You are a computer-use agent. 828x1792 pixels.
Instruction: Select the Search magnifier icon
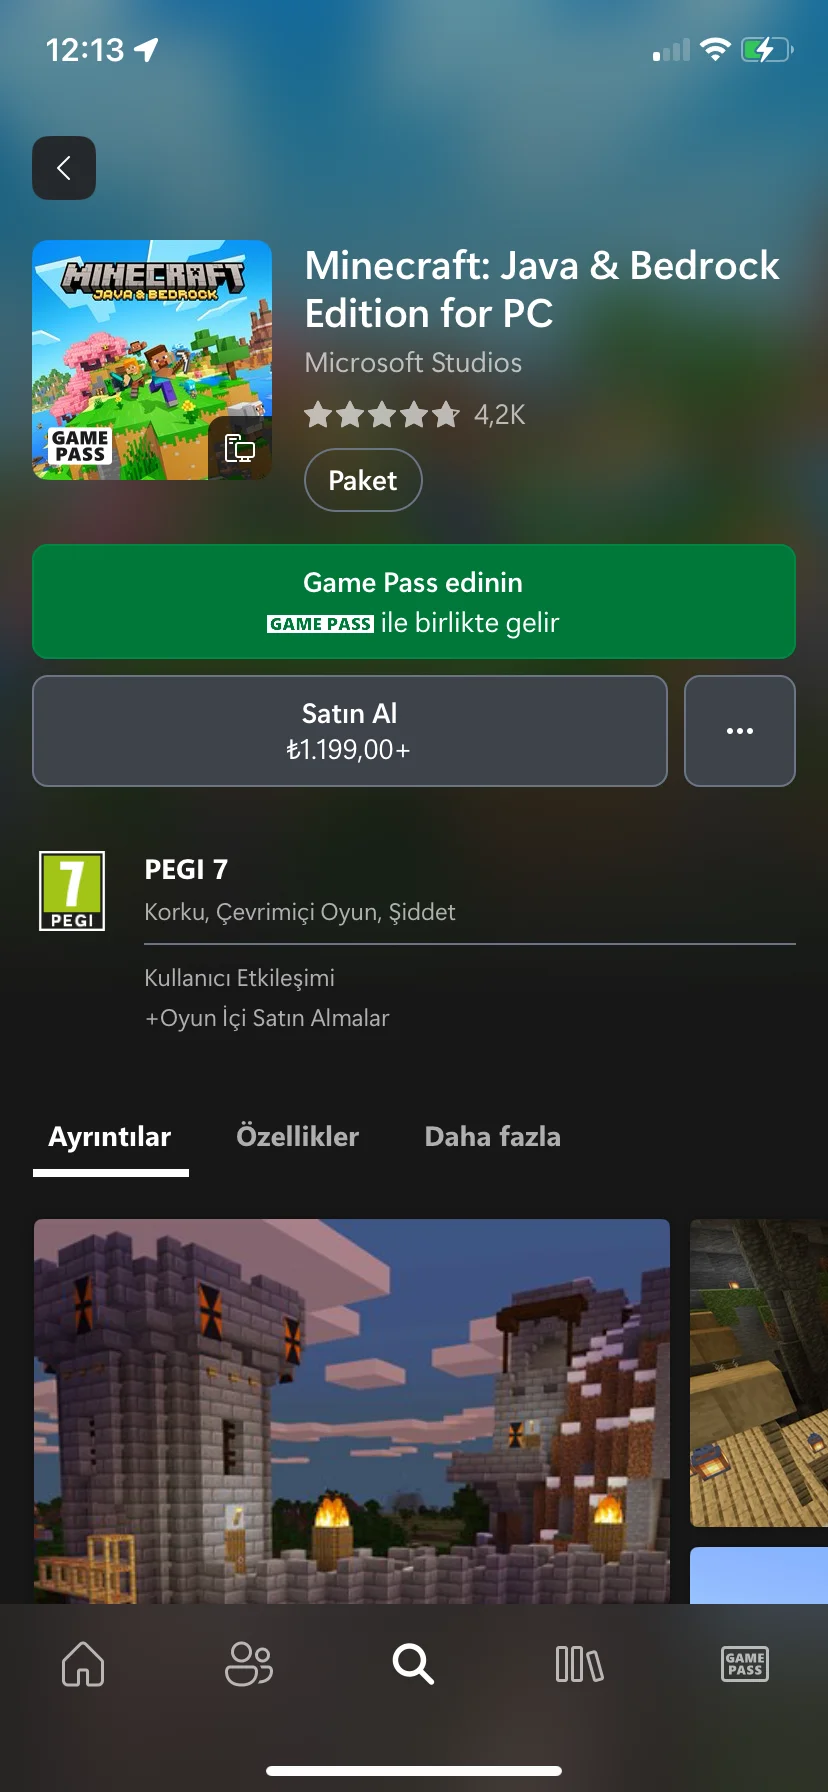pos(413,1664)
